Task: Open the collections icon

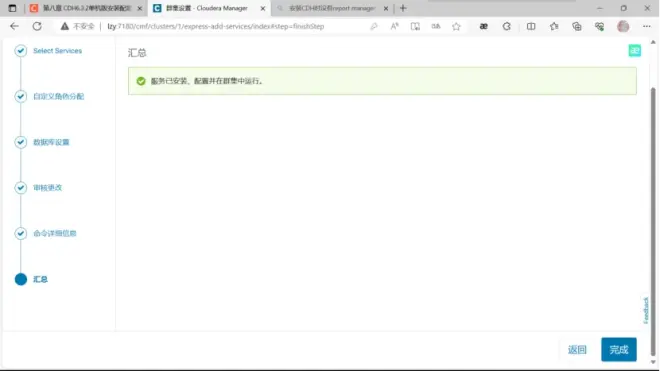Action: (x=577, y=27)
